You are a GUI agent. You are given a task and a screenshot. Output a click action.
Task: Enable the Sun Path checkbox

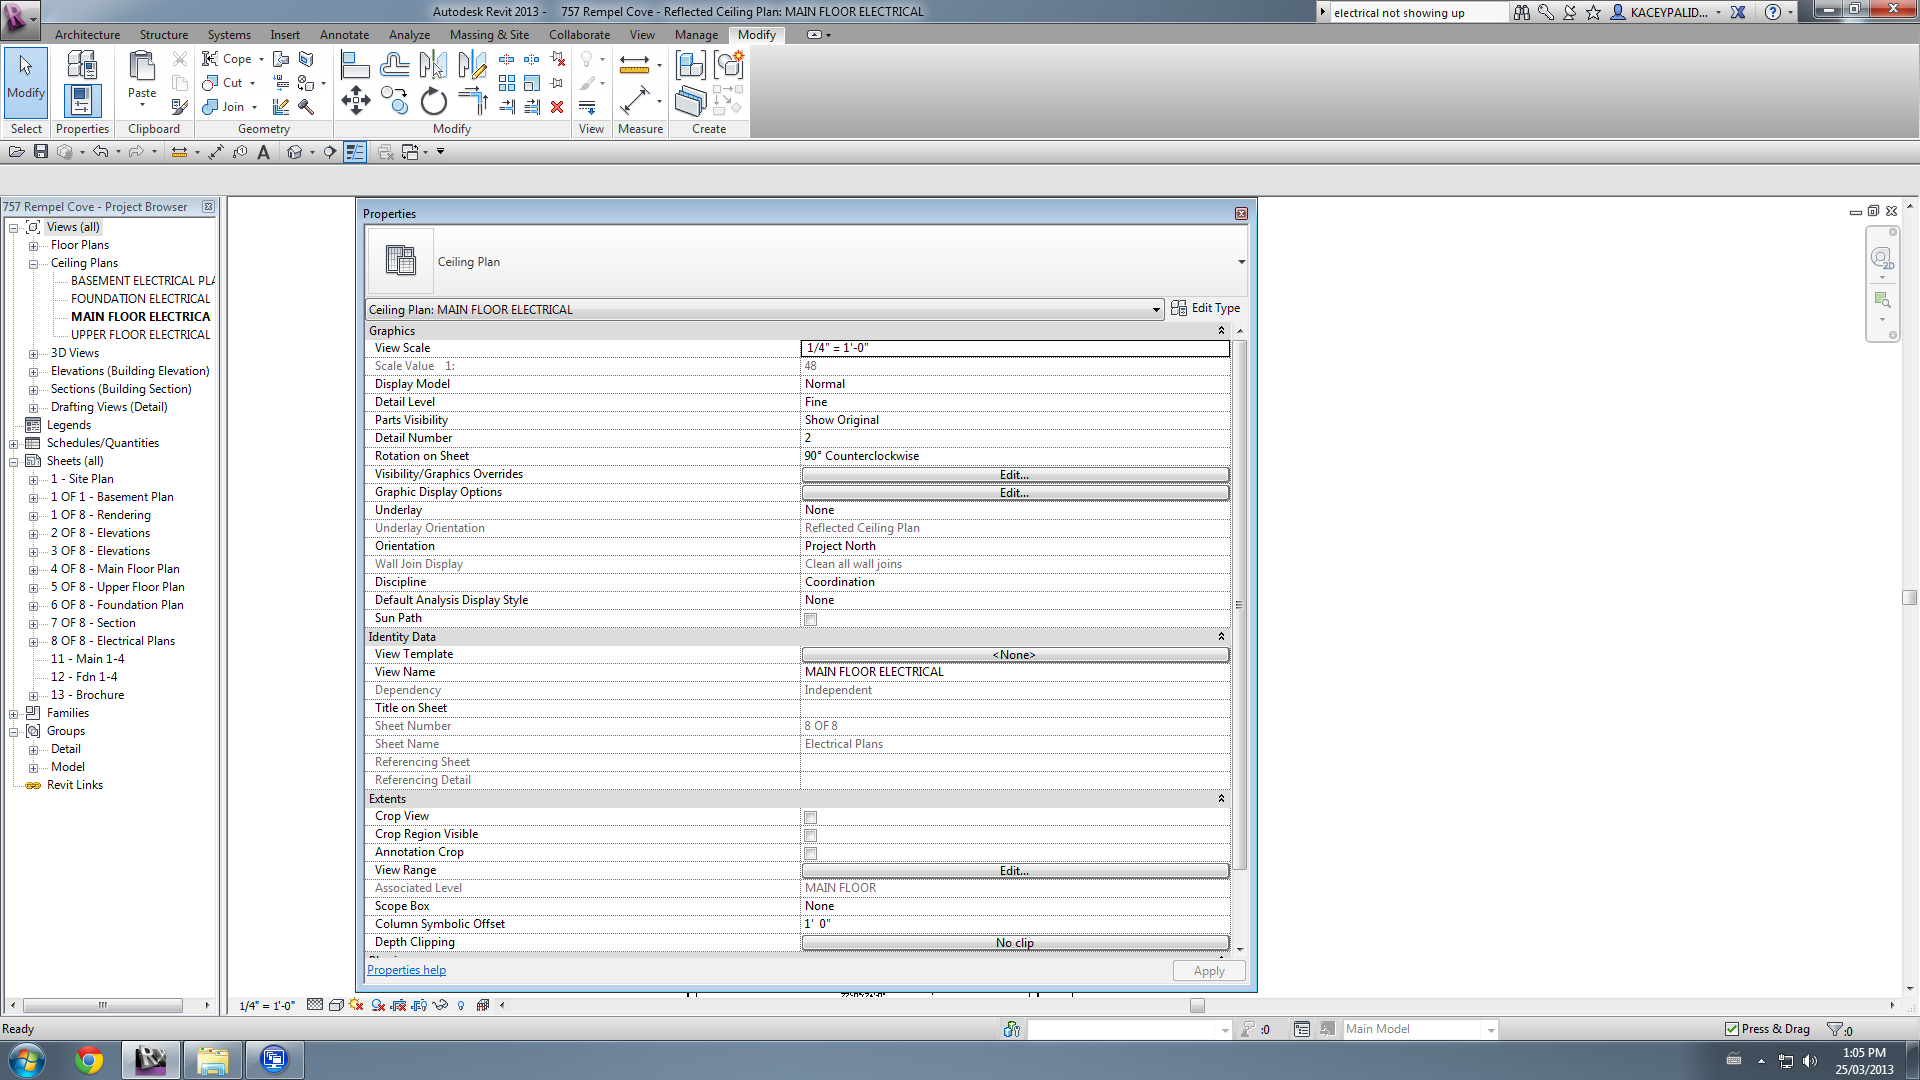811,620
